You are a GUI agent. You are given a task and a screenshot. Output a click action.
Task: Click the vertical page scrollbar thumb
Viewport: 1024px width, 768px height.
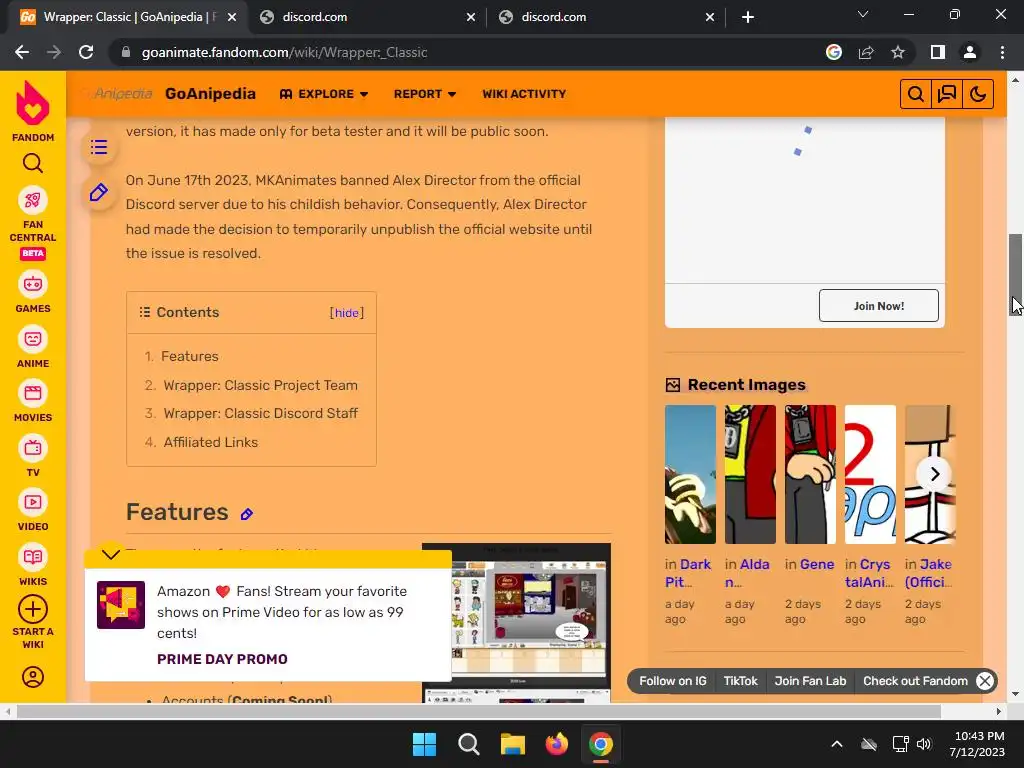pyautogui.click(x=1015, y=274)
